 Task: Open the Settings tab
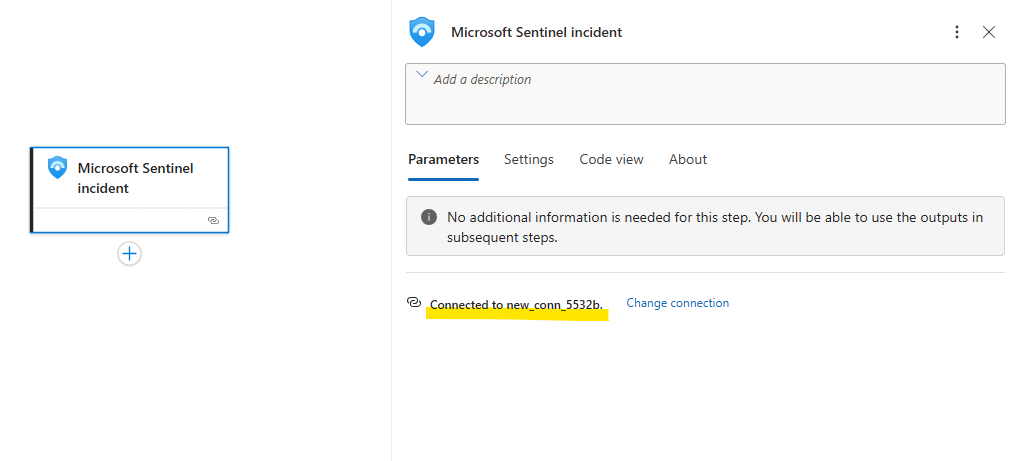pos(528,160)
